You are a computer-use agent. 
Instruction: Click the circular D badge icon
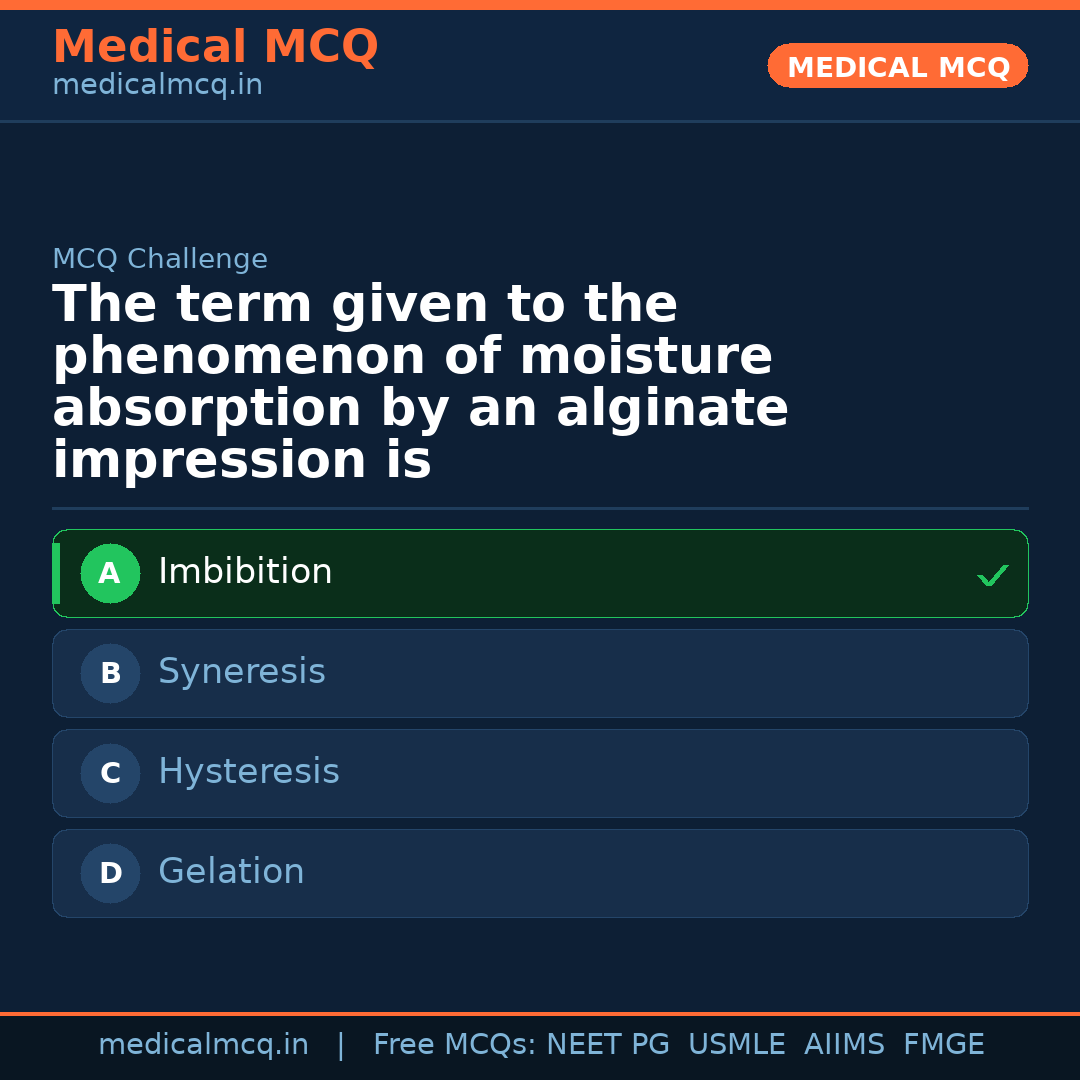tap(110, 873)
